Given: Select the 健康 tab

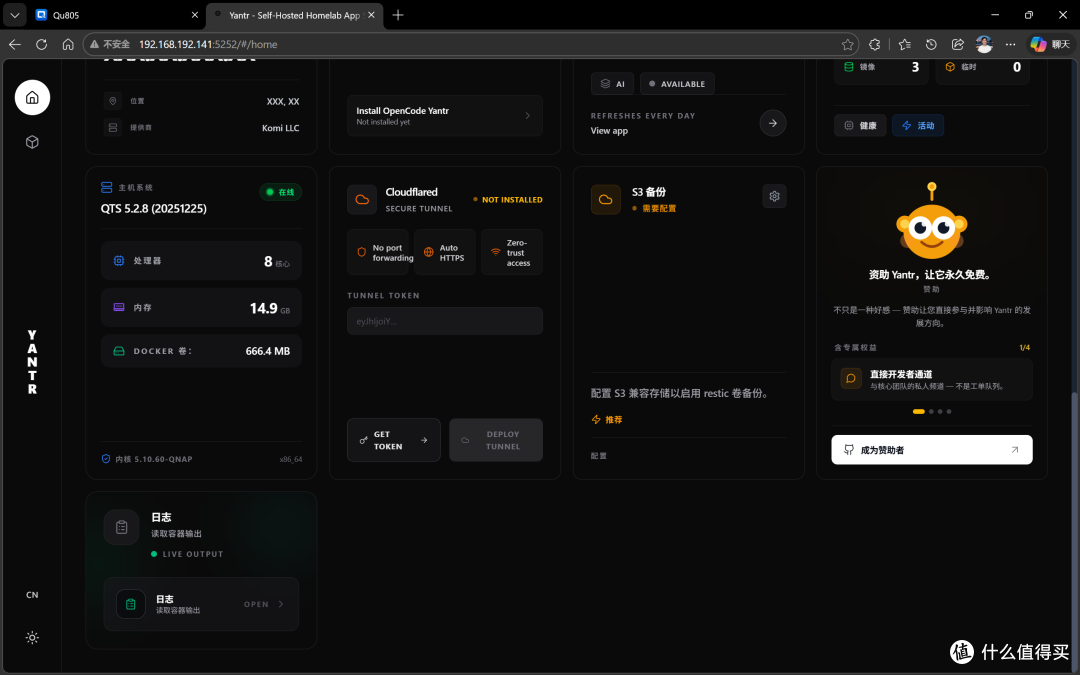Looking at the screenshot, I should click(860, 125).
